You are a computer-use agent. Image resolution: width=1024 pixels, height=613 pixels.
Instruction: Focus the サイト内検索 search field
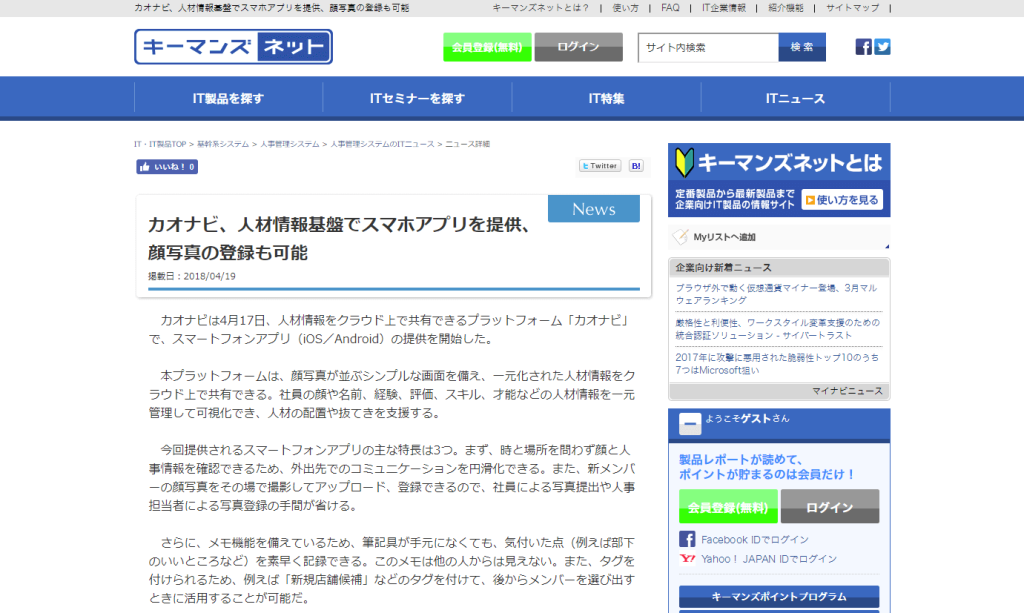click(708, 48)
